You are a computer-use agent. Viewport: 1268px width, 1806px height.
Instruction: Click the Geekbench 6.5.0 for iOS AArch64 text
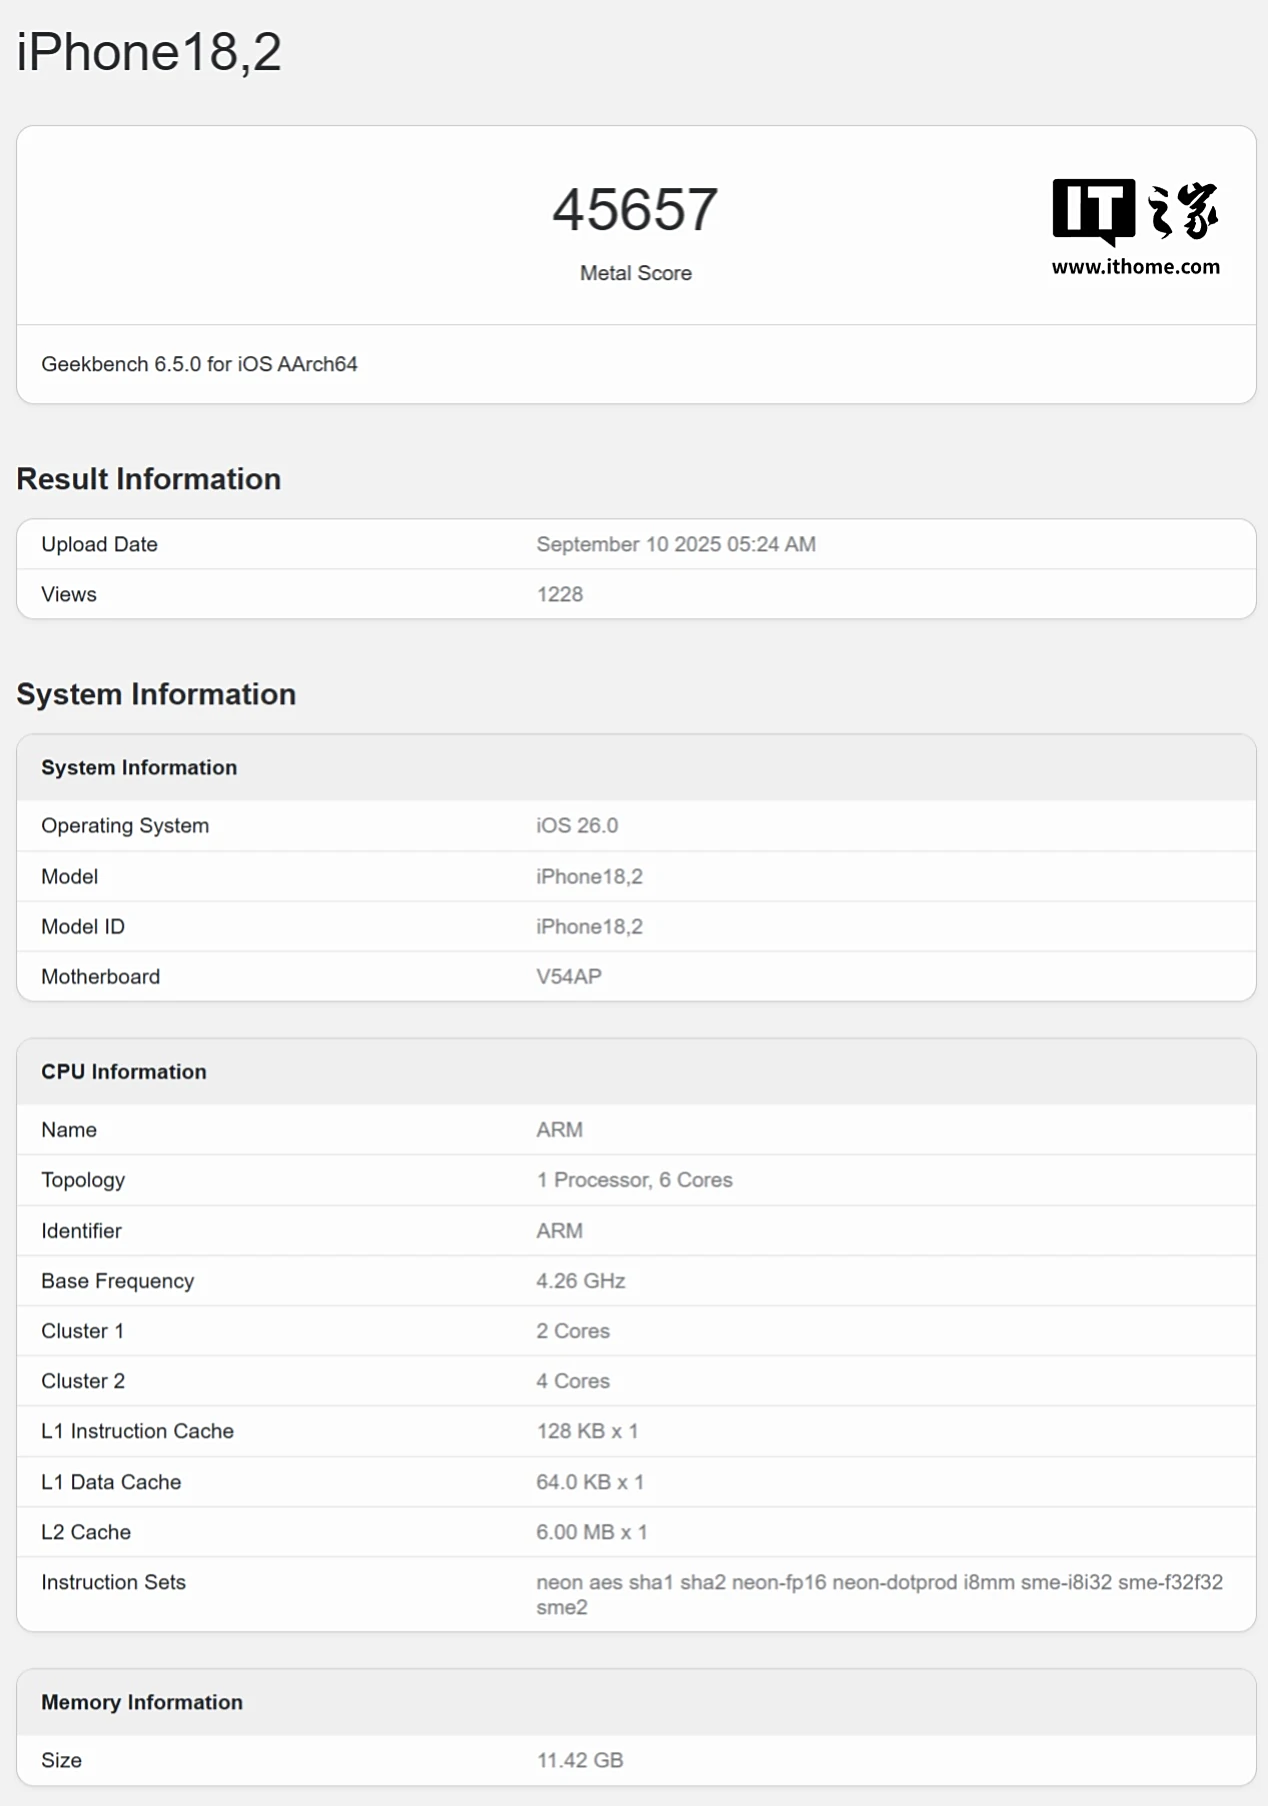coord(199,364)
